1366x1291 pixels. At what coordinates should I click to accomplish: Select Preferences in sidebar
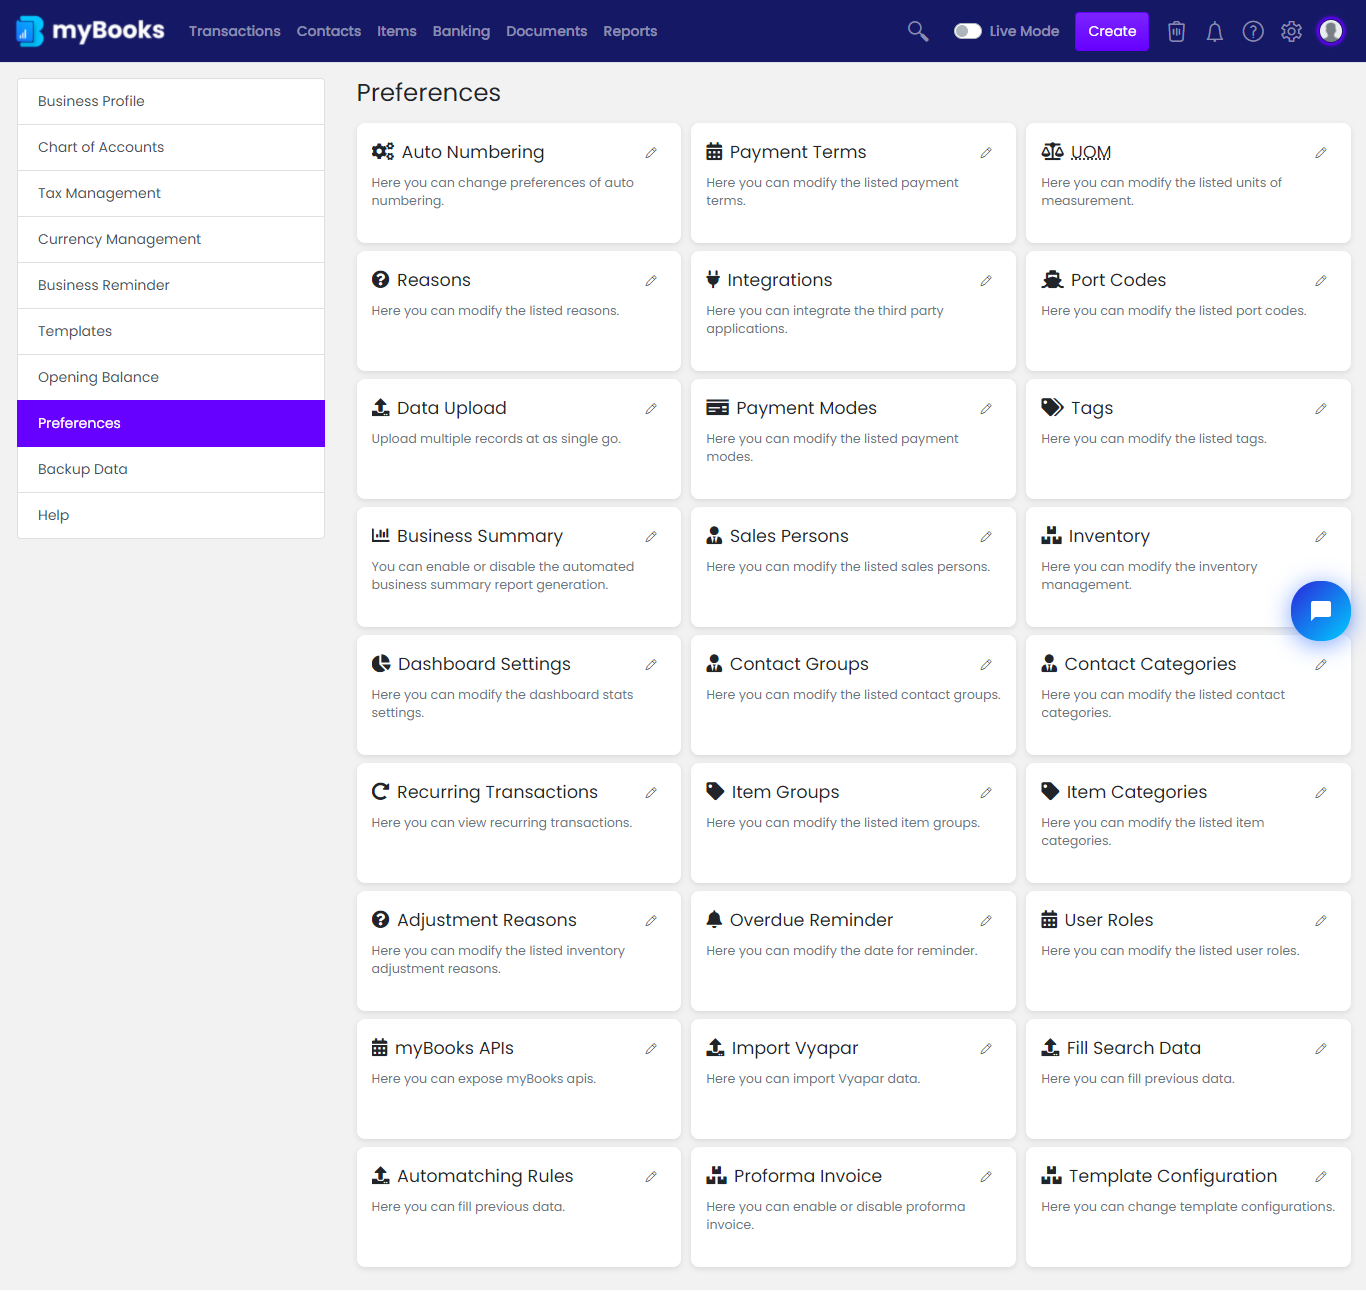coord(171,423)
